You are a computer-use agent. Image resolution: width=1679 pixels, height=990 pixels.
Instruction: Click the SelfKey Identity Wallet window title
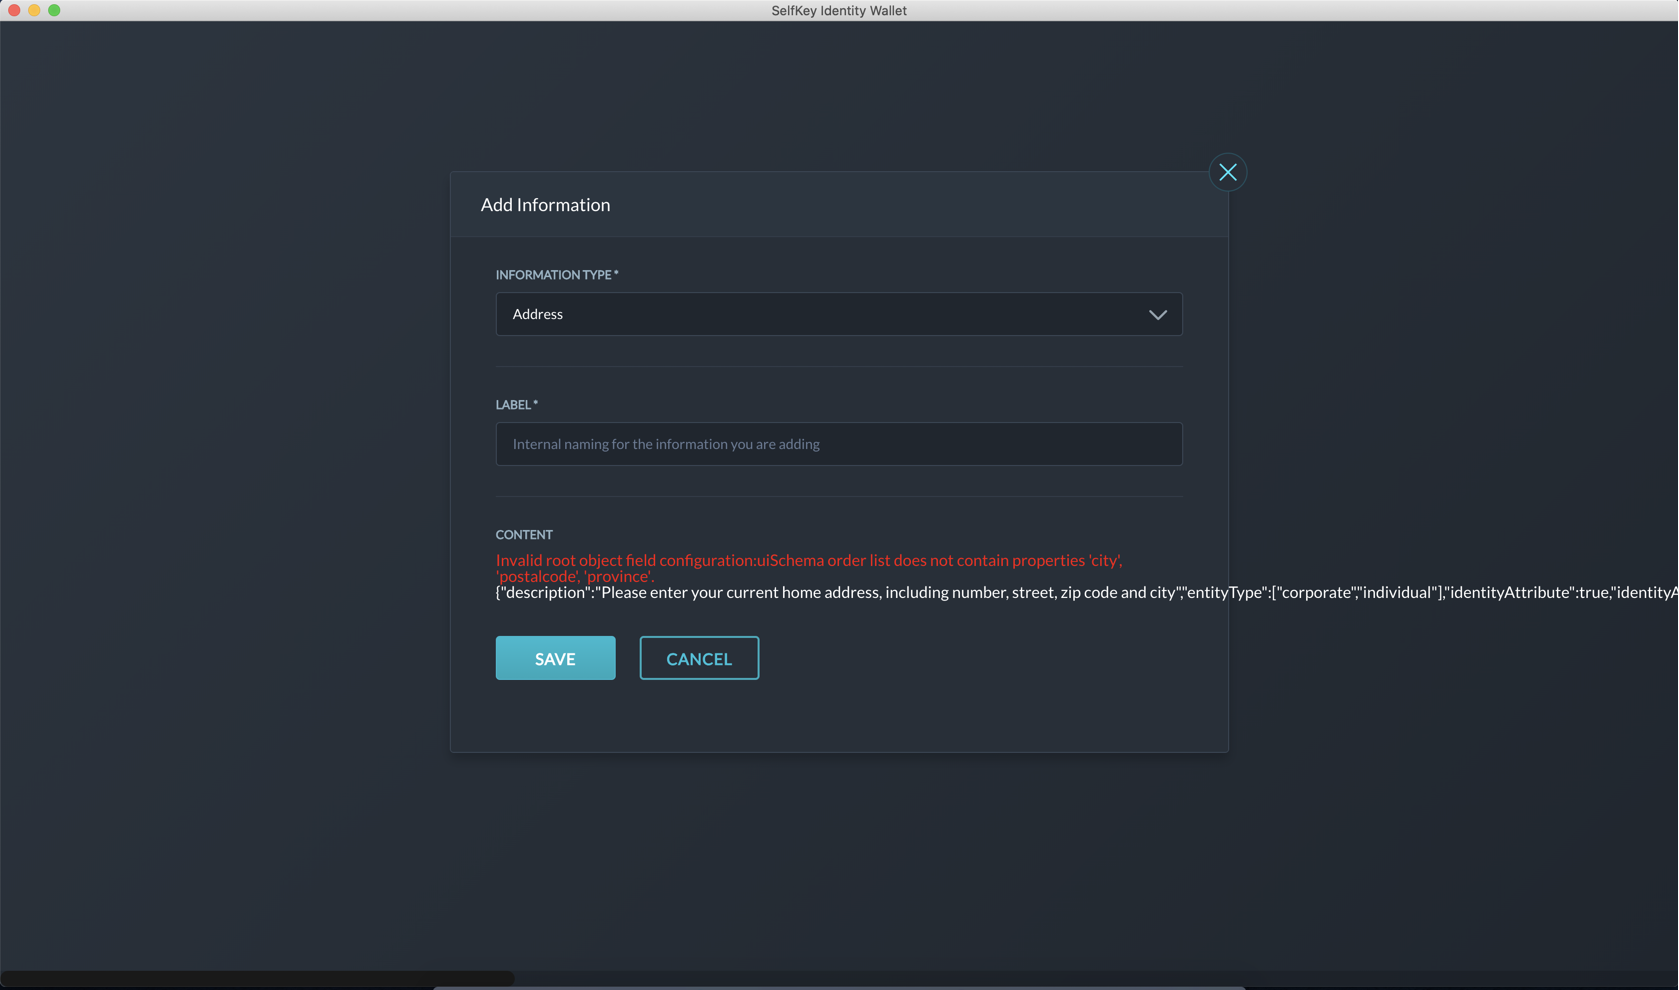[839, 11]
